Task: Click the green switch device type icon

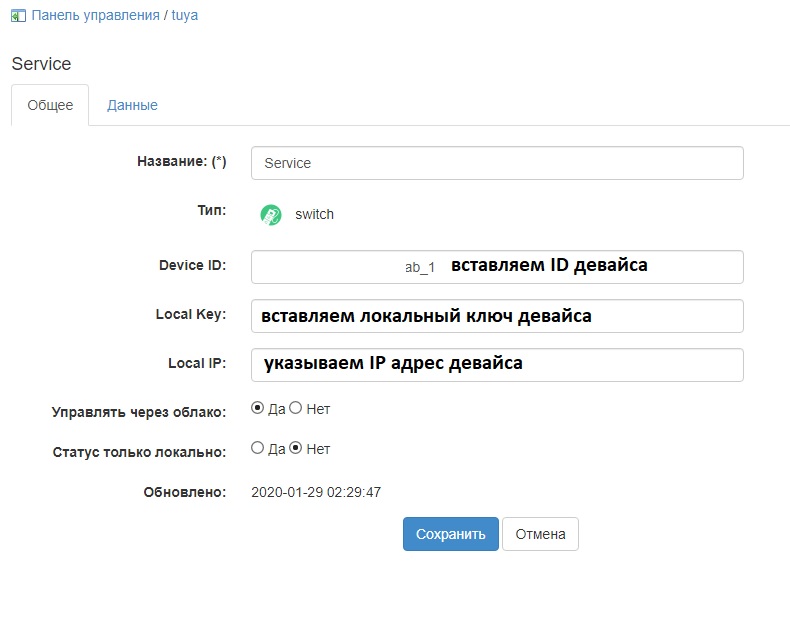Action: tap(271, 215)
